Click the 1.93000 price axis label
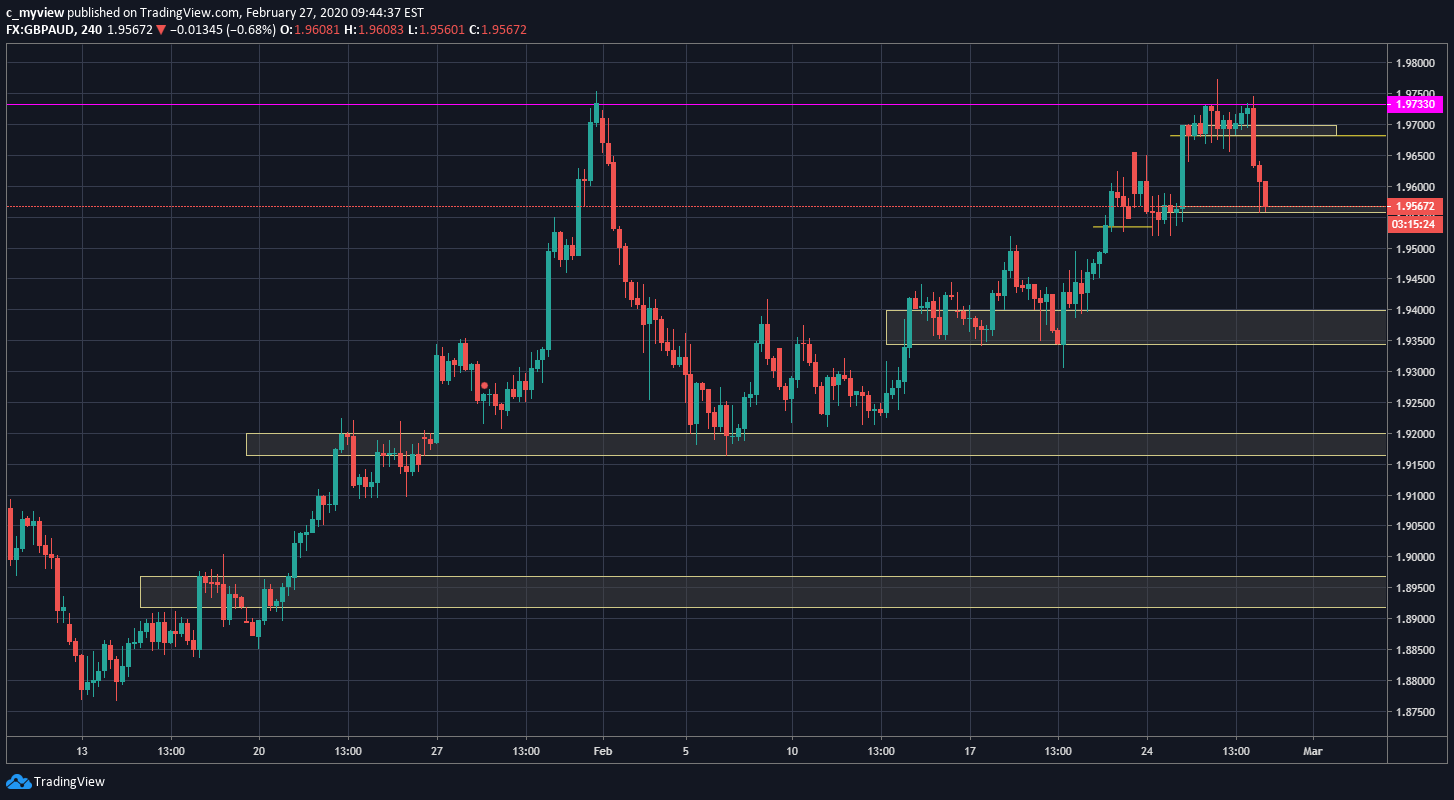1454x800 pixels. 1415,373
